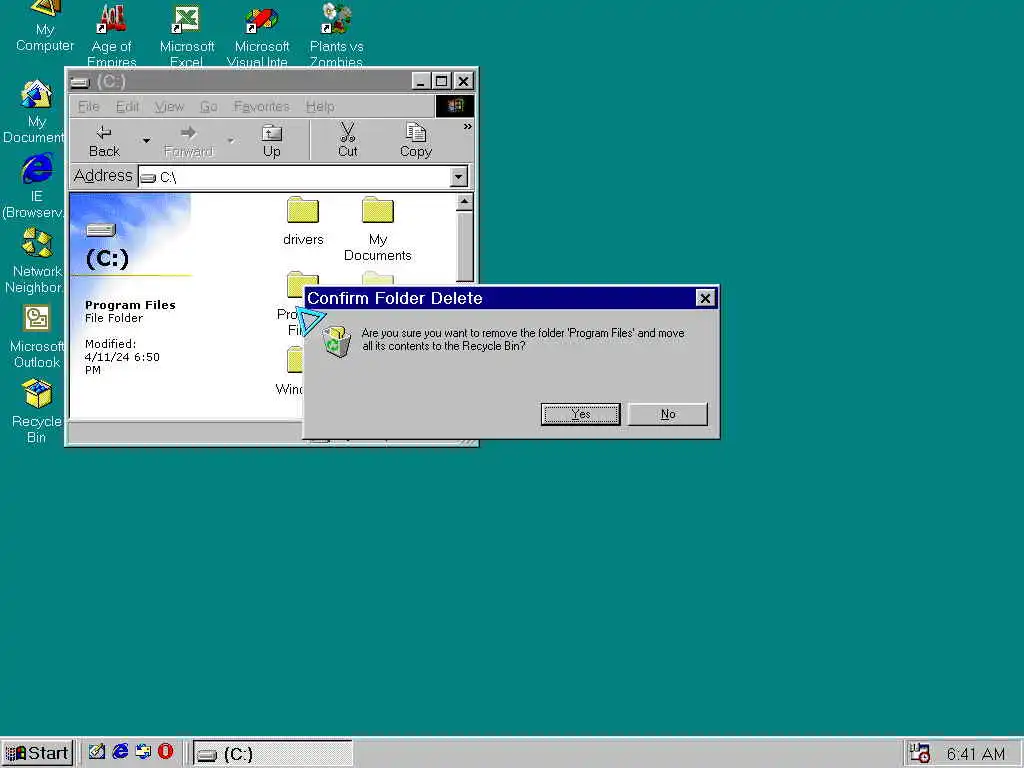Launch Opera from quick launch bar

166,752
